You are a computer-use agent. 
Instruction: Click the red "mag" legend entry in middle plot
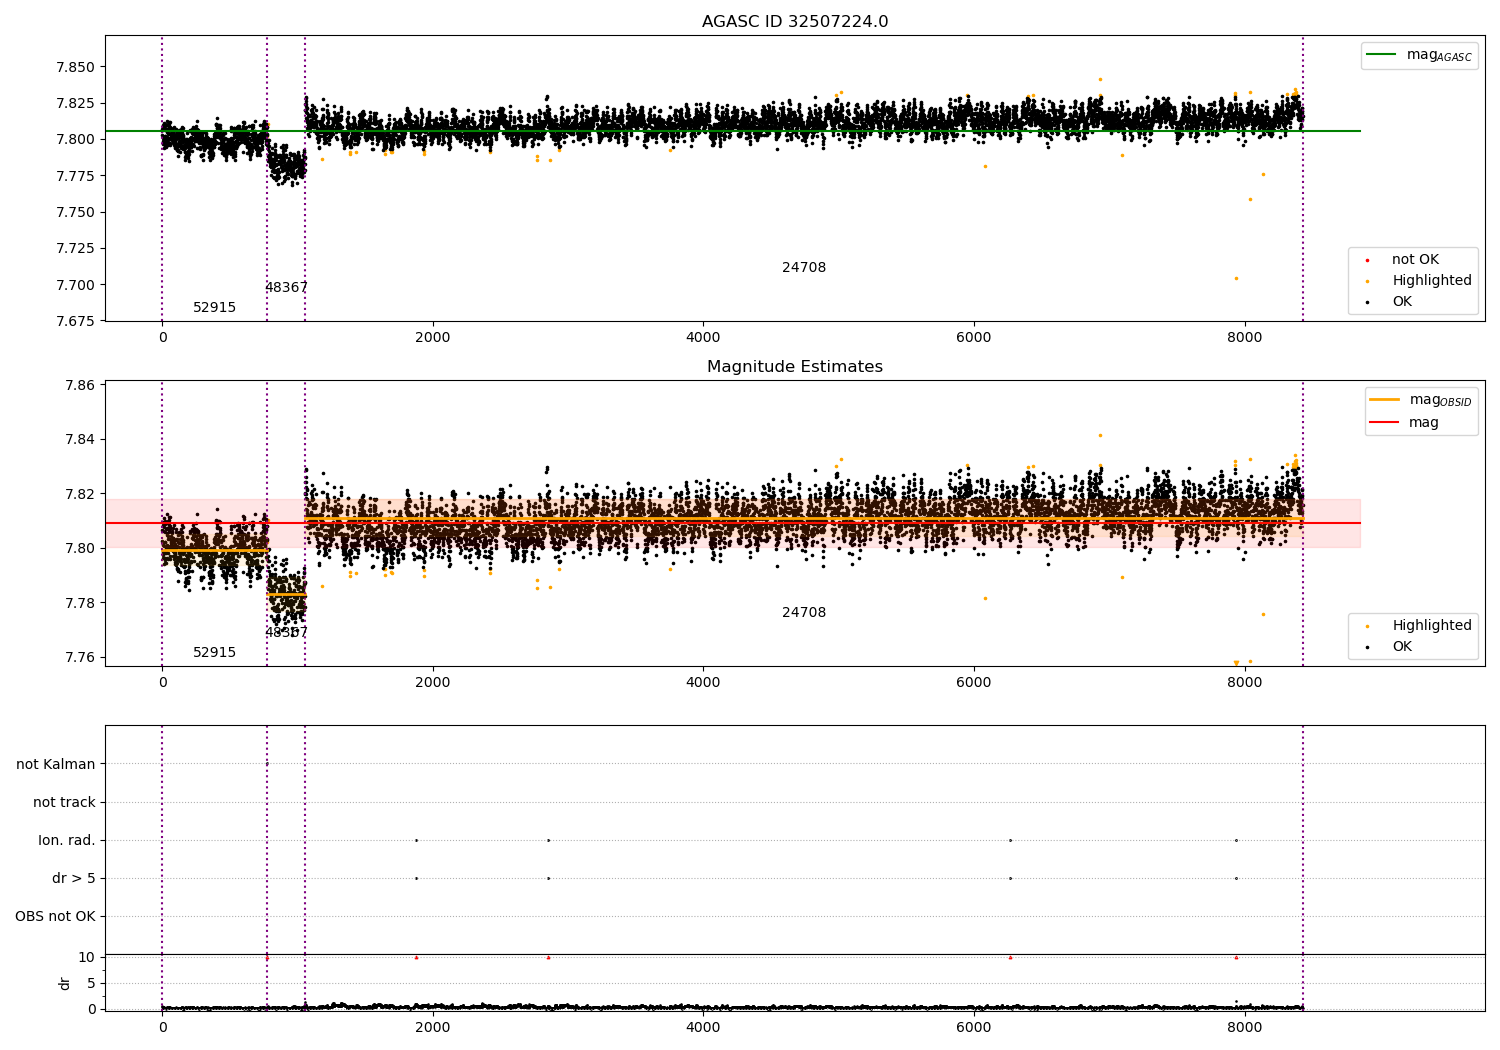pyautogui.click(x=1404, y=423)
